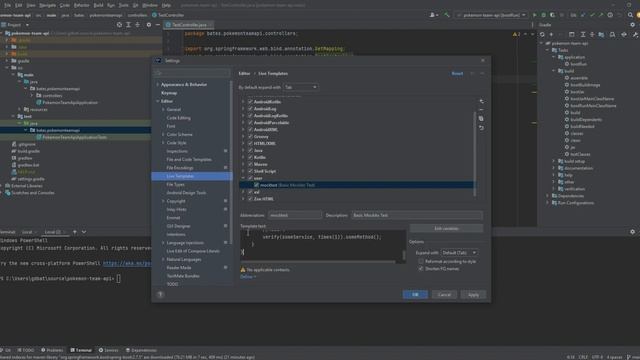The image size is (640, 360).
Task: Open Gradle panel options gear
Action: pos(633,25)
